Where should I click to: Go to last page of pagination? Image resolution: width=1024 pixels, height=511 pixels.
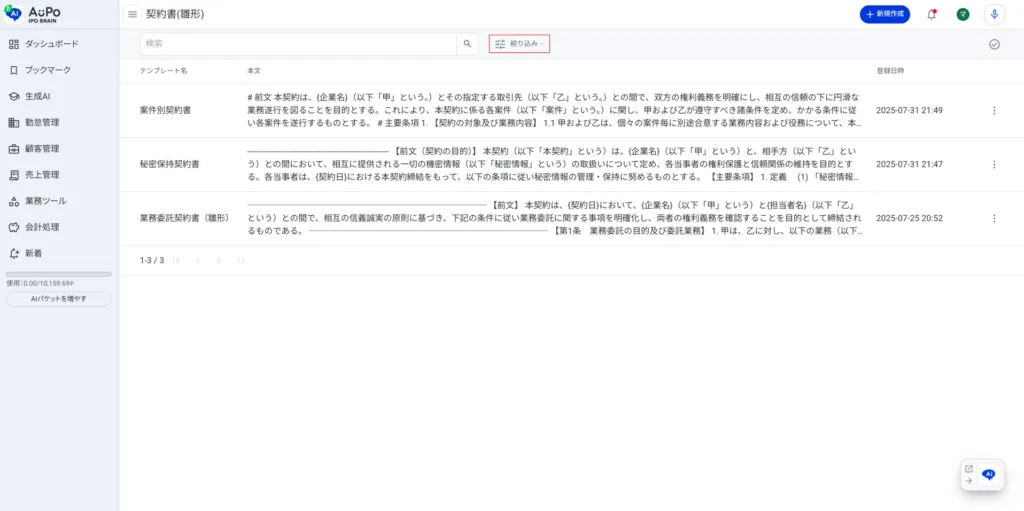pyautogui.click(x=240, y=260)
